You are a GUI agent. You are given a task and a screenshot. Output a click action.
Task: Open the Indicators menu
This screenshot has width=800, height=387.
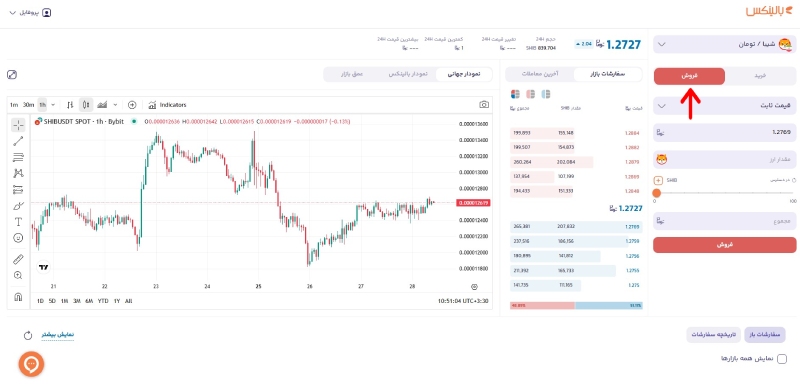(x=167, y=105)
